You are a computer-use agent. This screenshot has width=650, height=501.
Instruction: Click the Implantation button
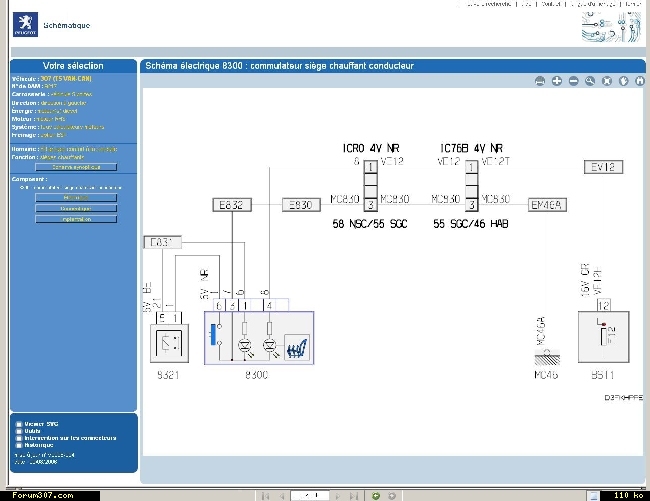click(x=76, y=219)
